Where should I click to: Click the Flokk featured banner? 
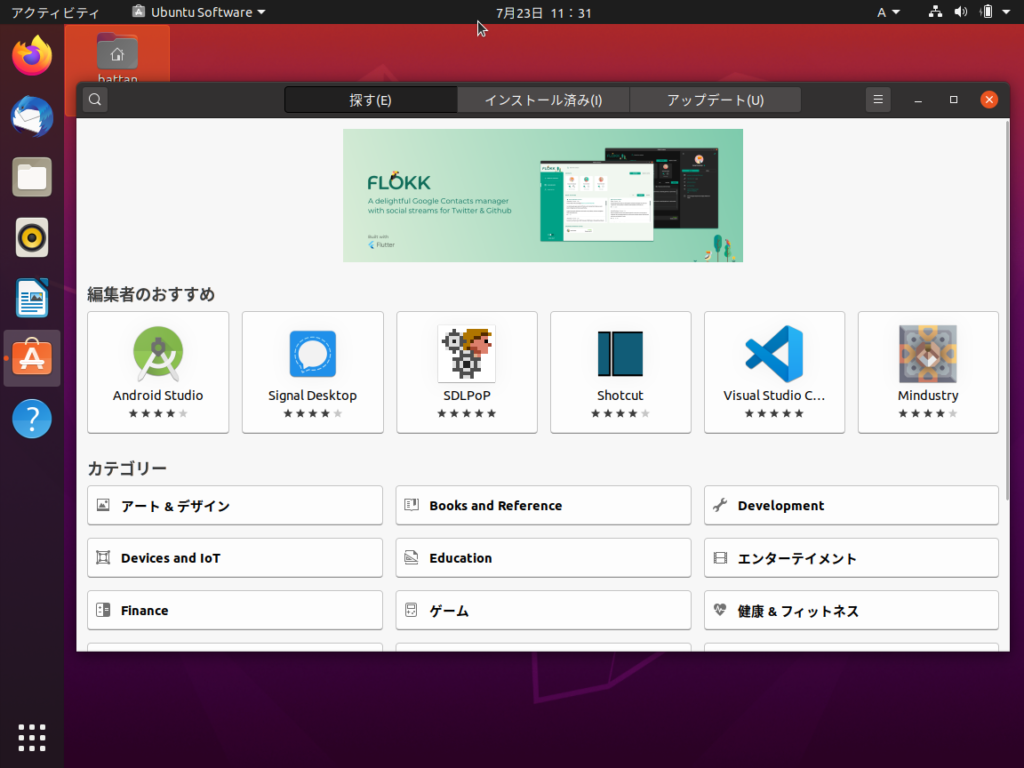[x=543, y=195]
